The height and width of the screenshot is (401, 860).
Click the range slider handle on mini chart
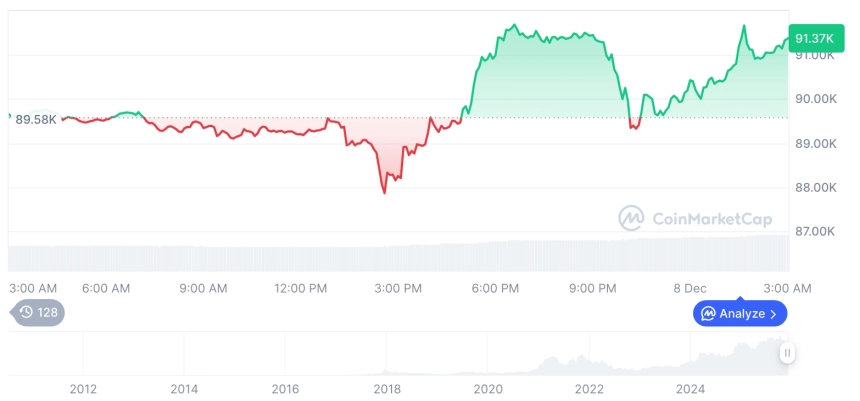coord(788,353)
